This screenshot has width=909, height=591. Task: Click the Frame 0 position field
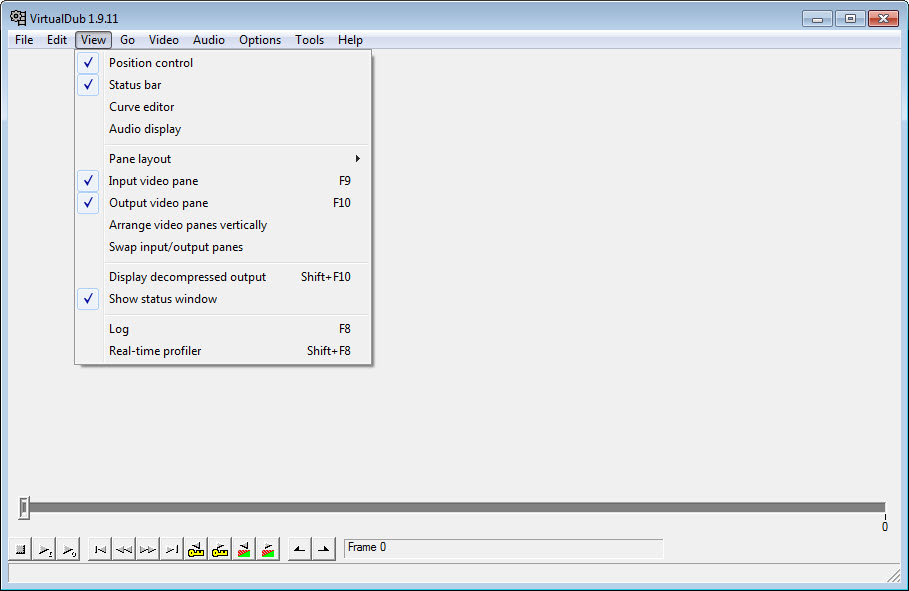[x=503, y=548]
